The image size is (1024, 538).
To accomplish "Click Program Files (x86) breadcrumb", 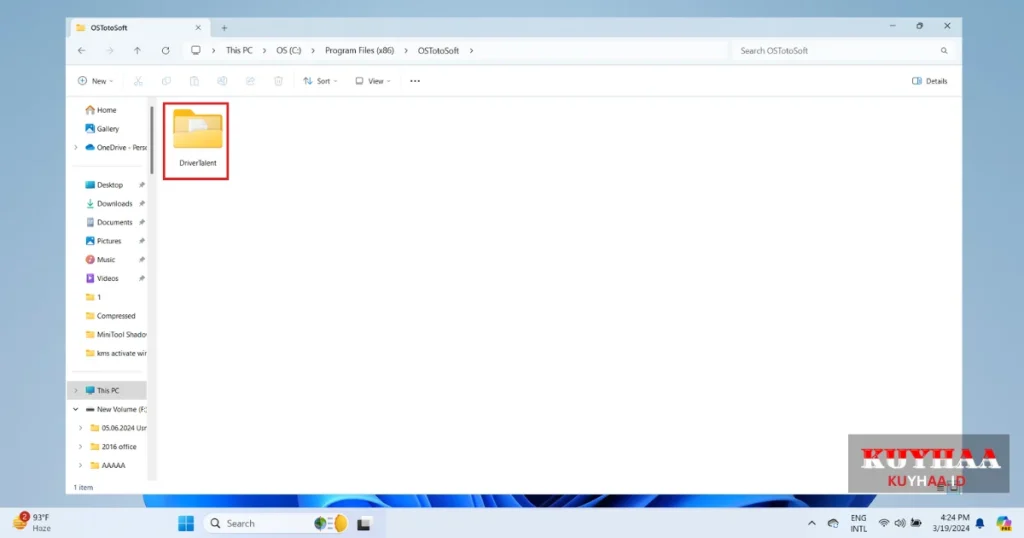I will point(359,50).
